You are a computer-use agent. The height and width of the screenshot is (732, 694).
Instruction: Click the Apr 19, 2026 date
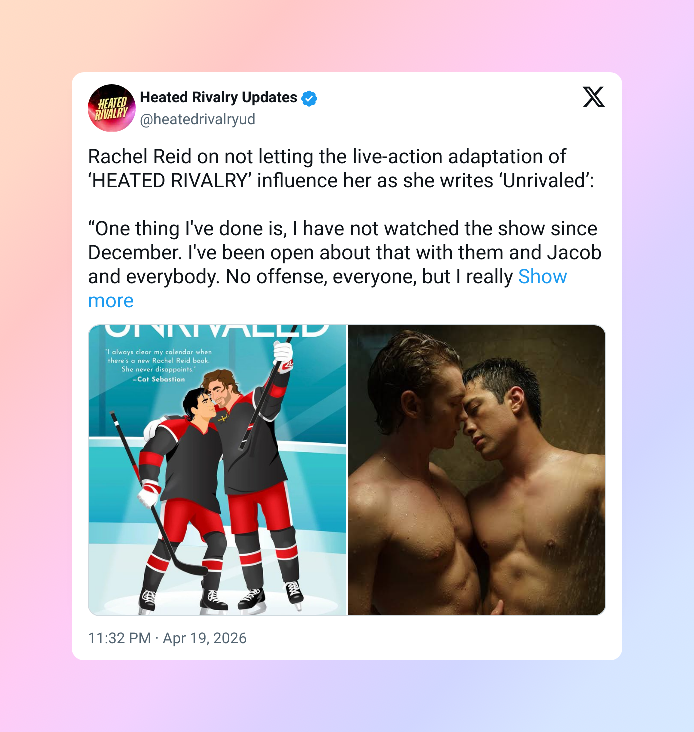click(204, 638)
